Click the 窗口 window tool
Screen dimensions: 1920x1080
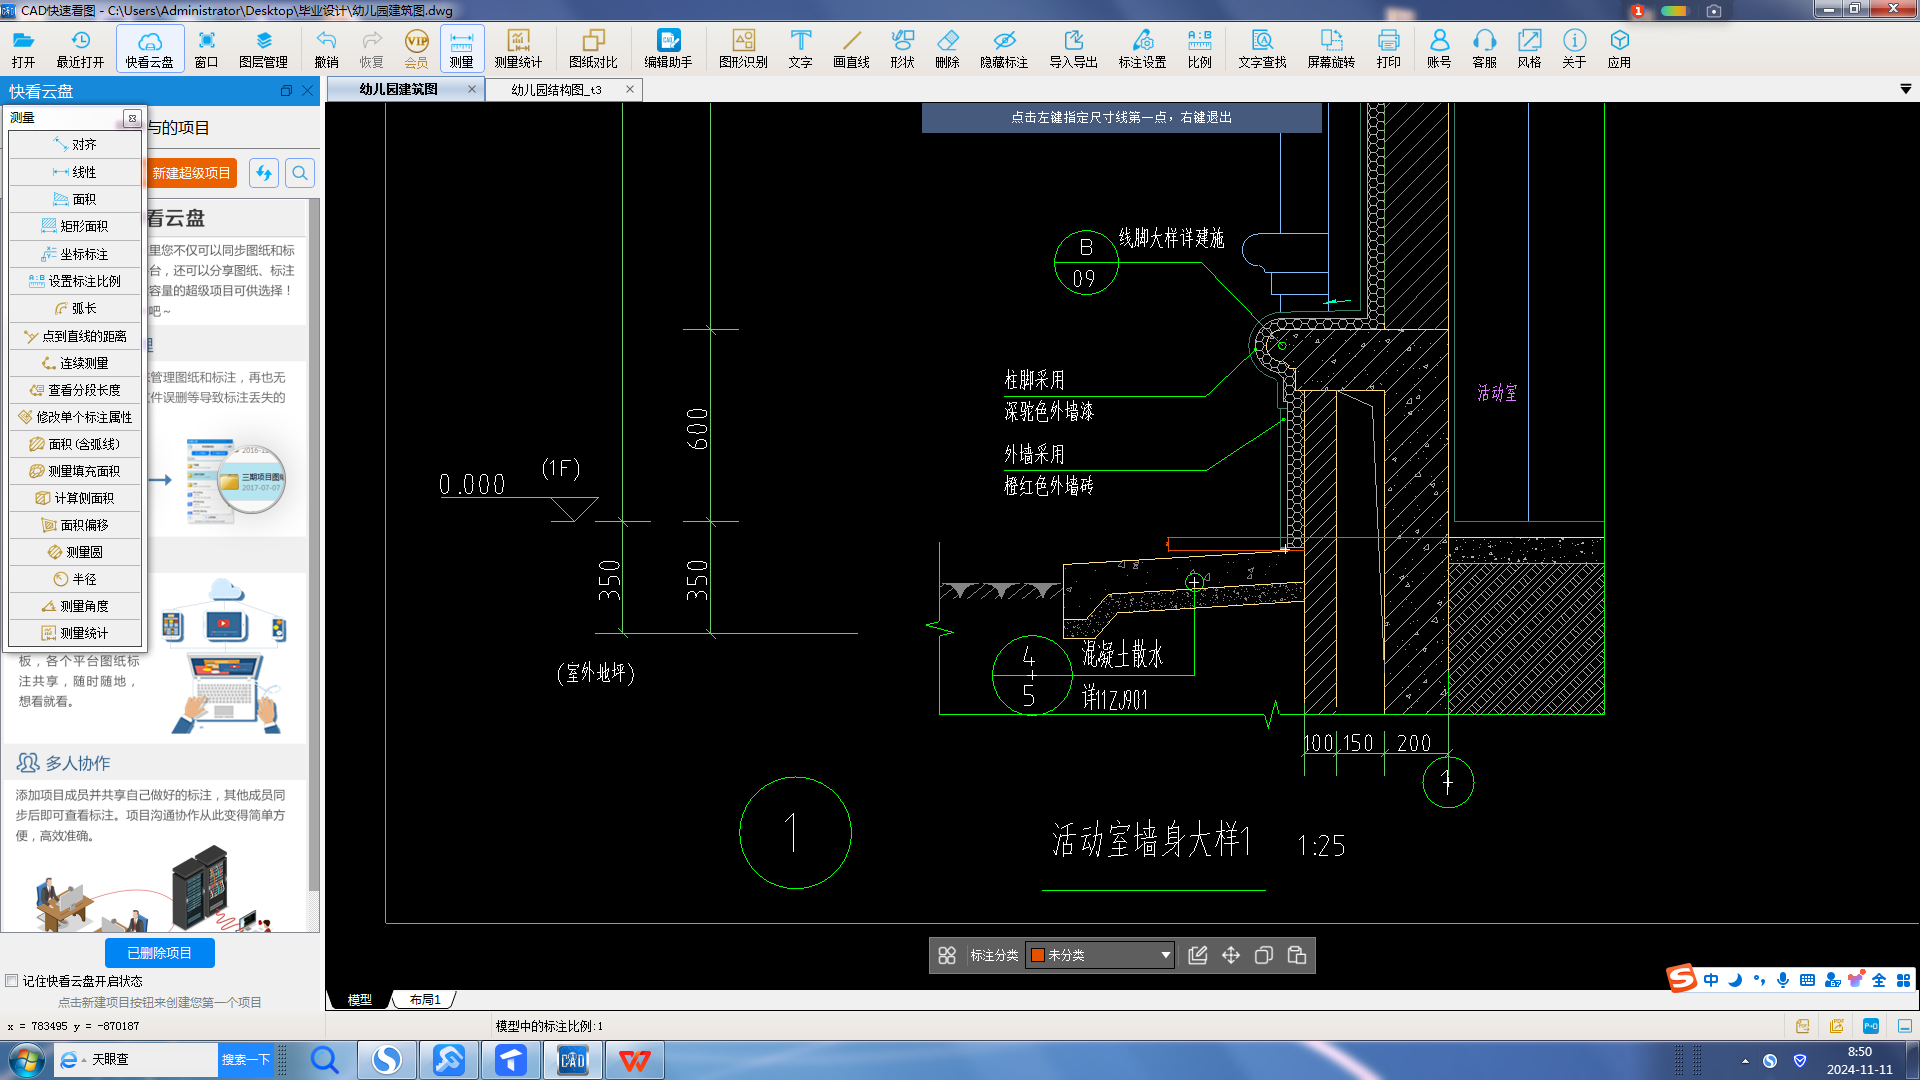[206, 48]
